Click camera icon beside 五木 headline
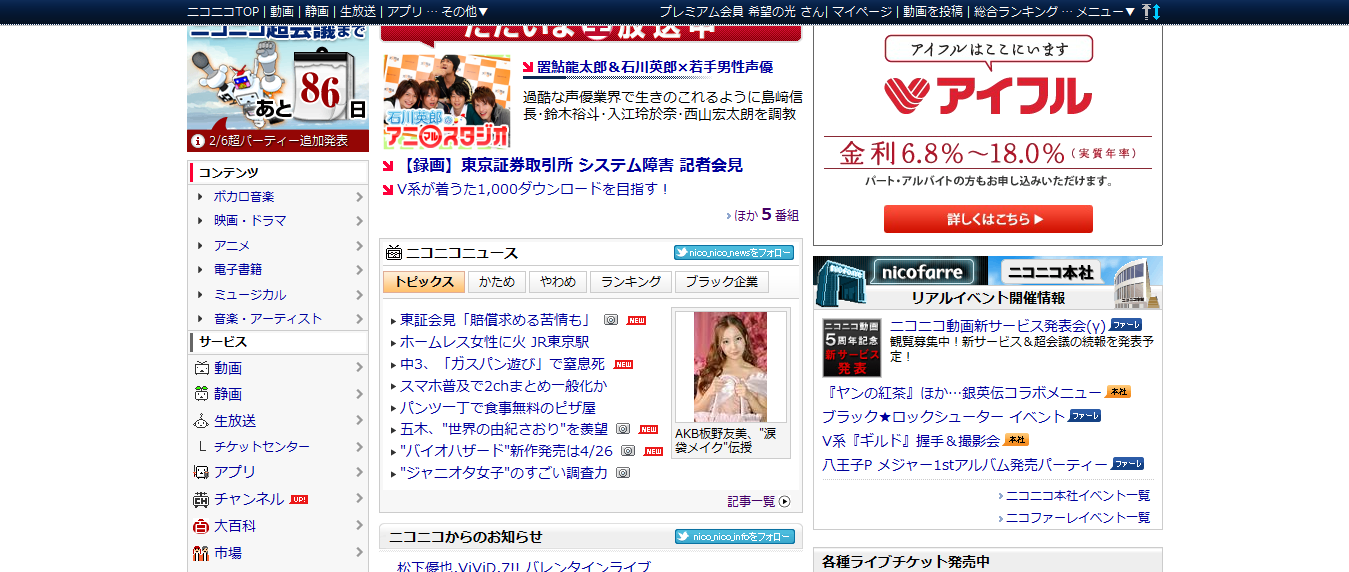The image size is (1349, 572). pyautogui.click(x=623, y=429)
